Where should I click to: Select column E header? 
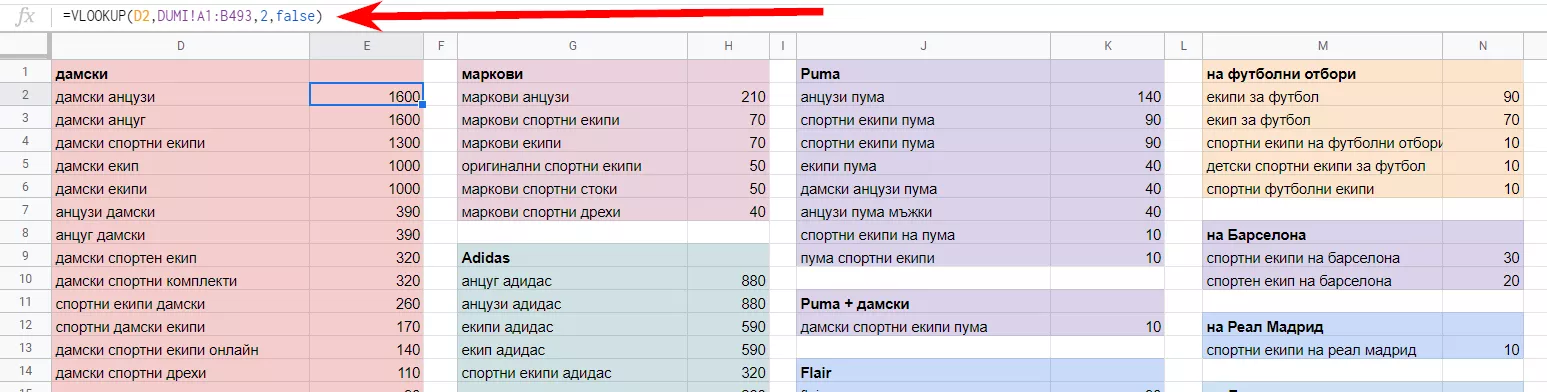(366, 45)
